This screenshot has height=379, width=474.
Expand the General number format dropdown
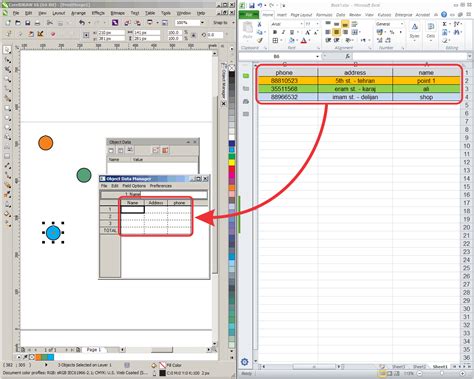click(402, 24)
